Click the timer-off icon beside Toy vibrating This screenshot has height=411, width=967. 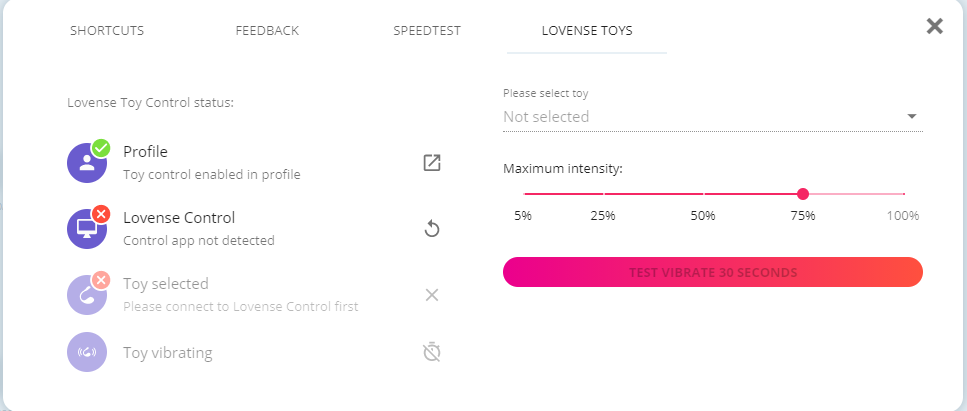[x=432, y=352]
